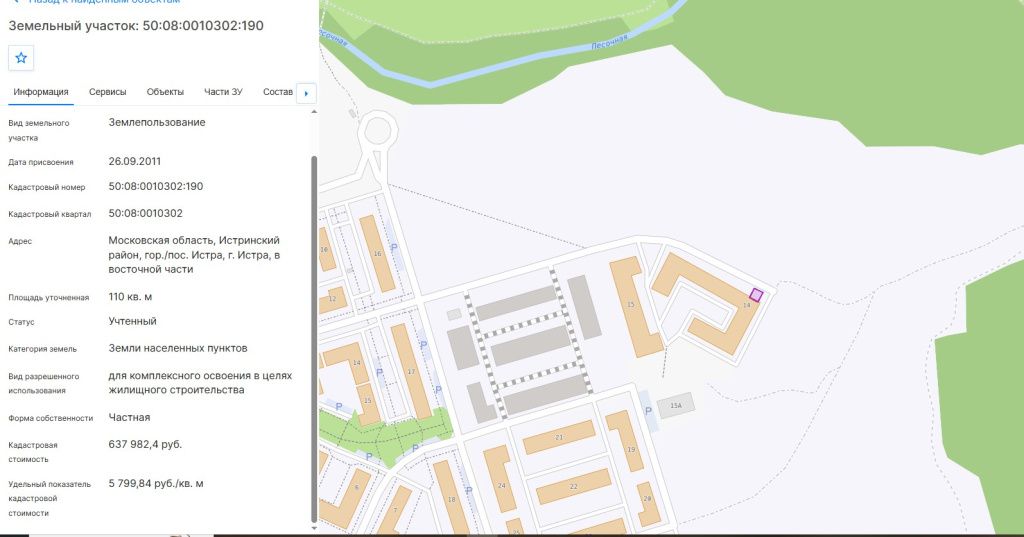Click the status value Учтенный
The width and height of the screenshot is (1024, 537).
click(133, 321)
